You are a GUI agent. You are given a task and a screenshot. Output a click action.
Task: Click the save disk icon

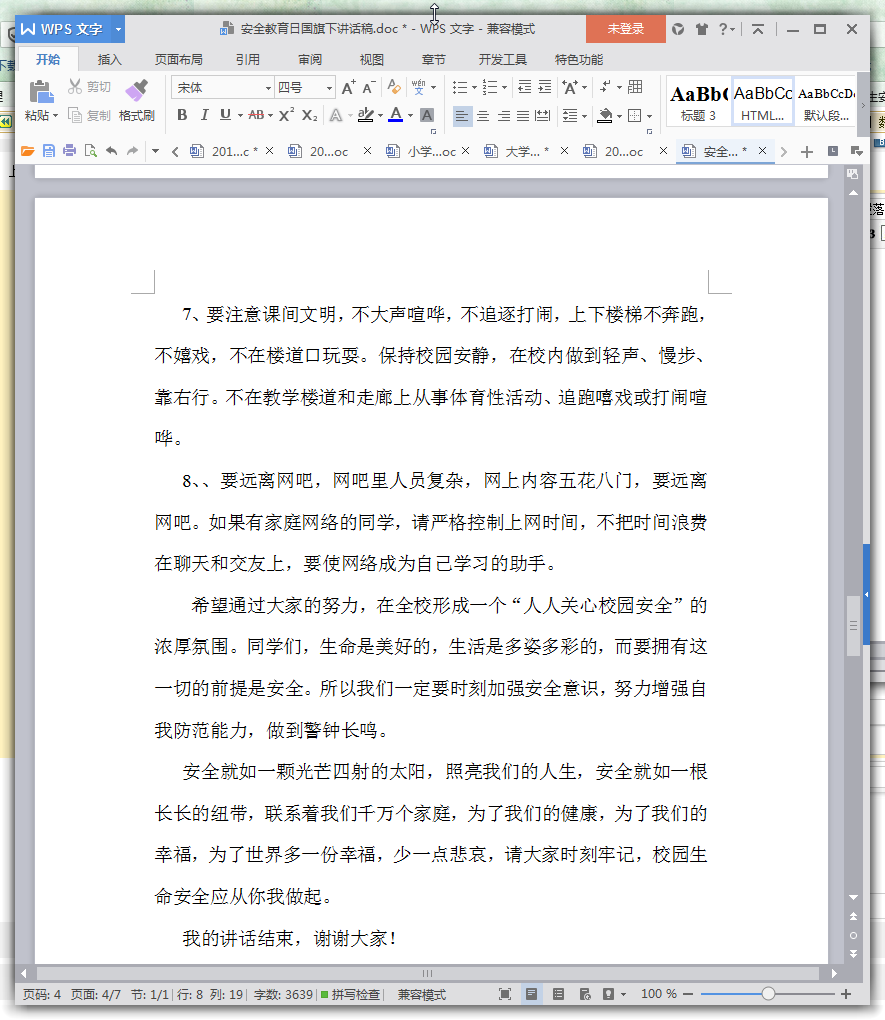click(49, 151)
